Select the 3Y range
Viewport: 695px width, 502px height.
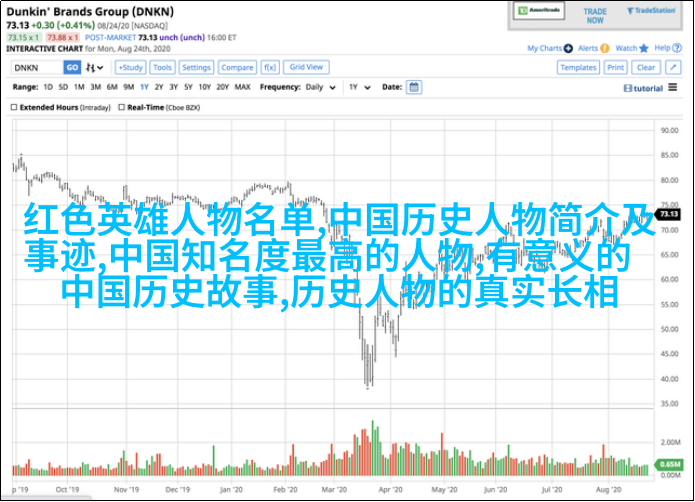173,87
